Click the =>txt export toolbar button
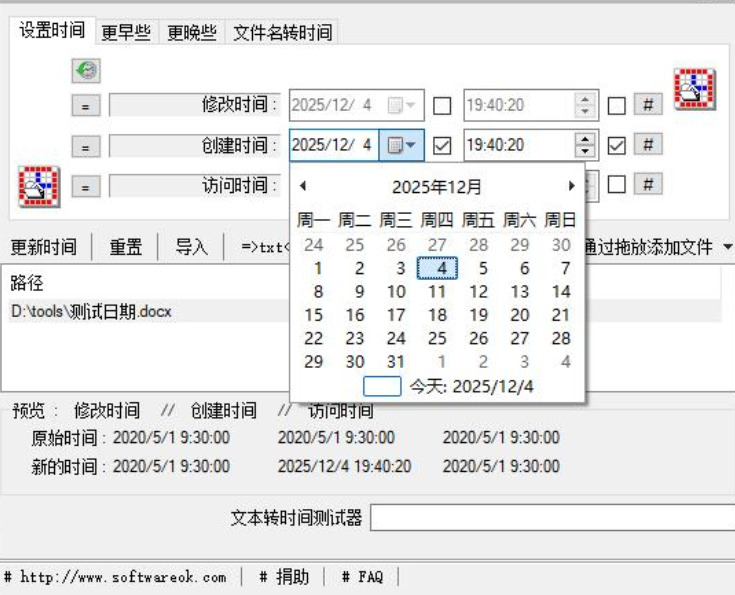Viewport: 735px width, 595px height. click(x=266, y=247)
